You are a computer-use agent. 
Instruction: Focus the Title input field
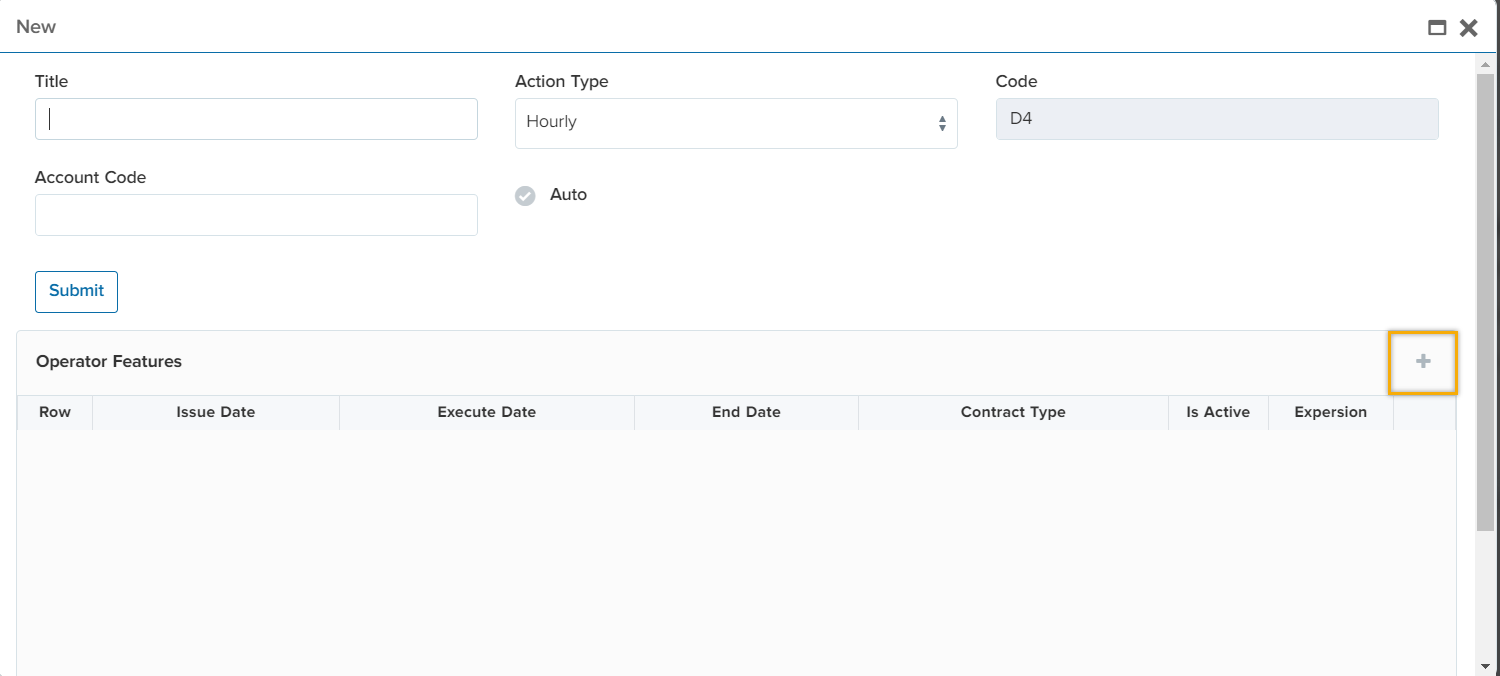tap(256, 119)
